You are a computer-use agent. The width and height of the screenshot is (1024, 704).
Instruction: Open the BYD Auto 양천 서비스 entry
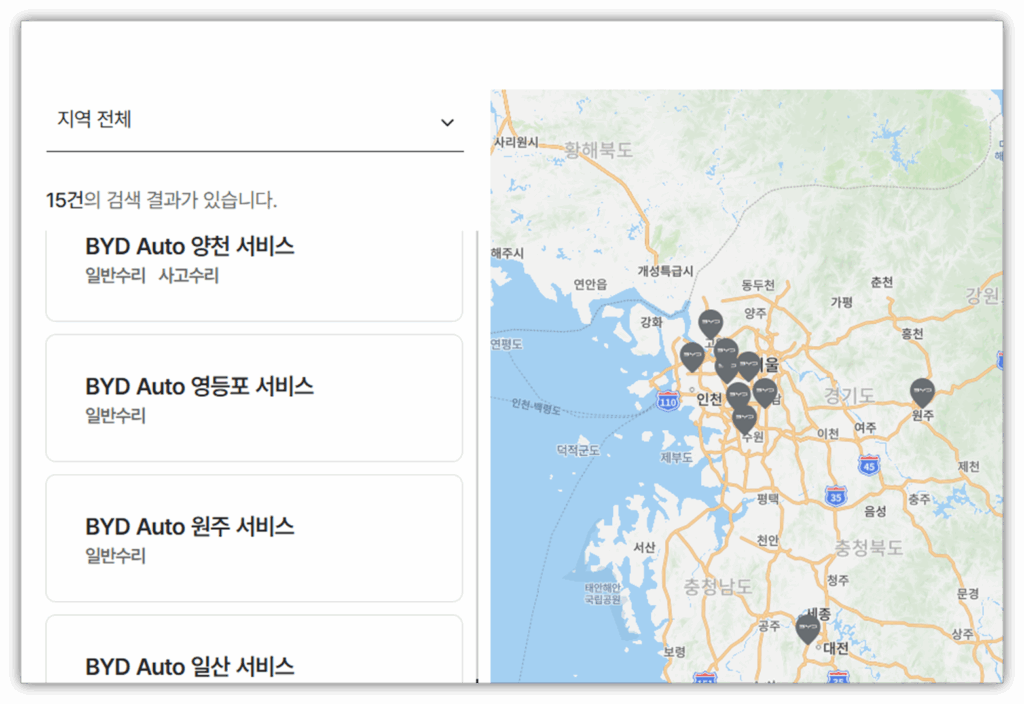[x=190, y=246]
